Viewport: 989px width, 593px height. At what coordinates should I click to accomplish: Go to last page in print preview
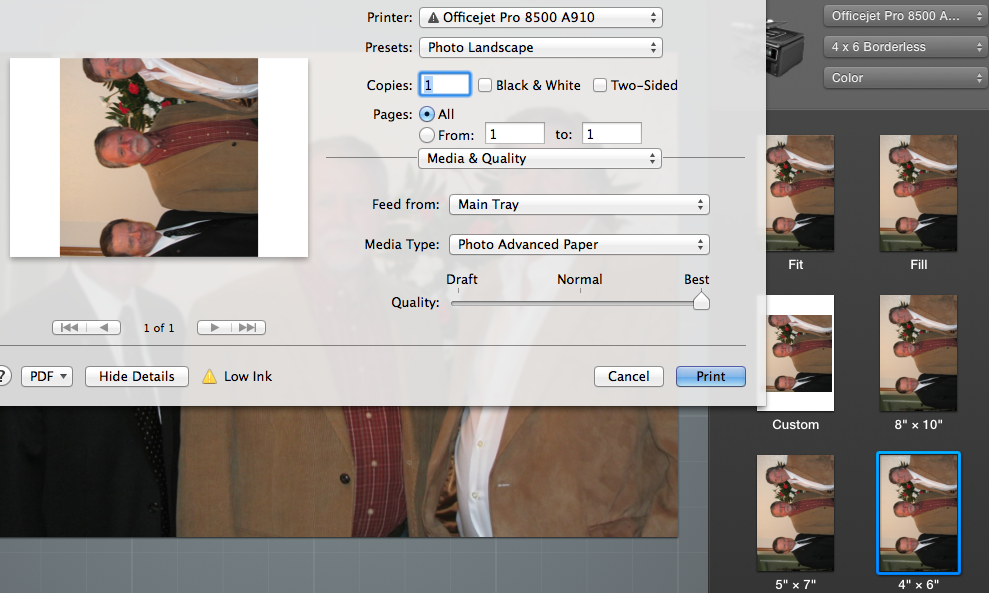point(249,327)
